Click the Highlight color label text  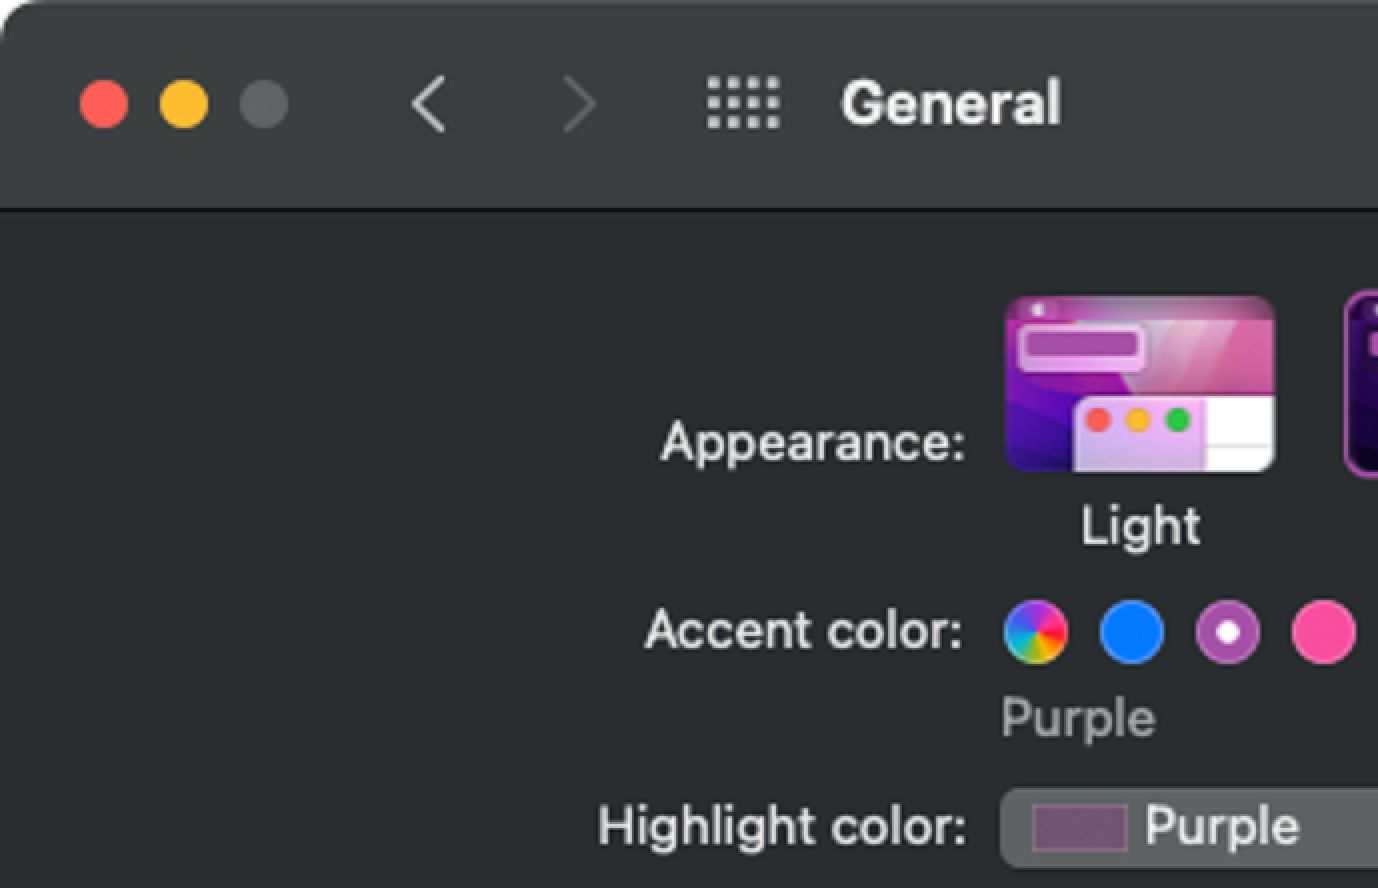[x=782, y=827]
